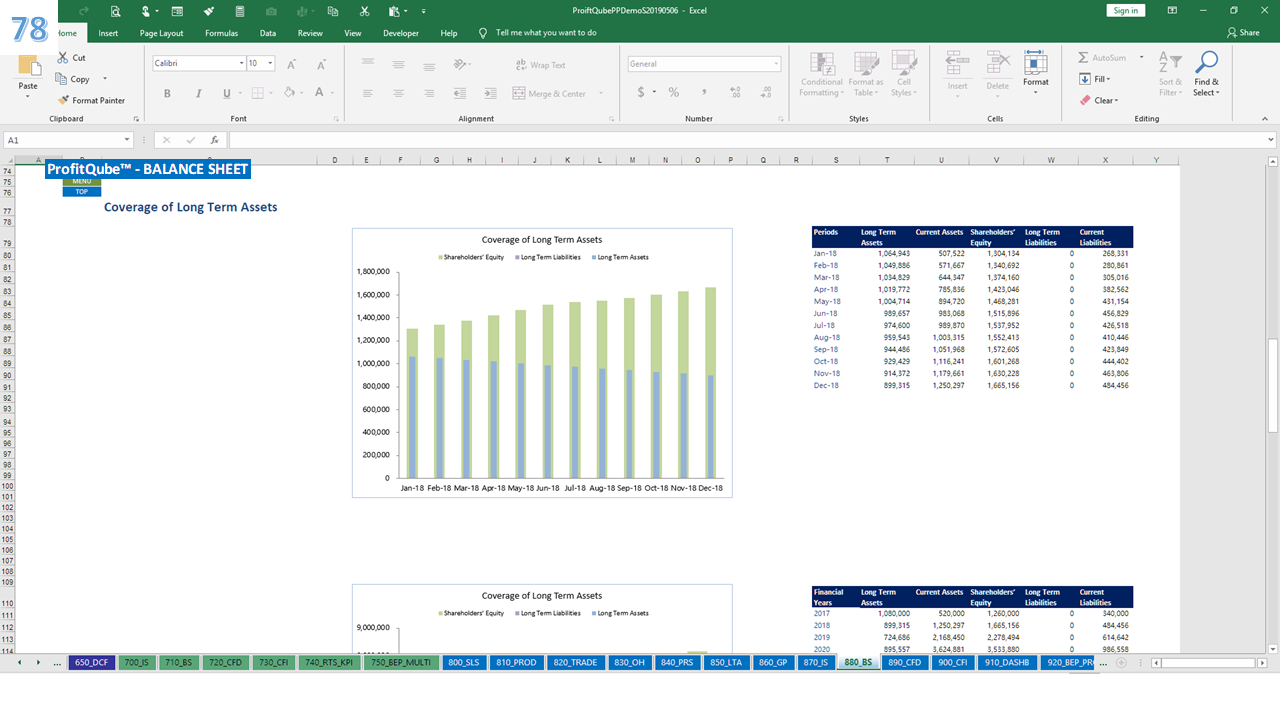Open Print Preview from Quick Access toolbar
The width and height of the screenshot is (1280, 720).
116,11
